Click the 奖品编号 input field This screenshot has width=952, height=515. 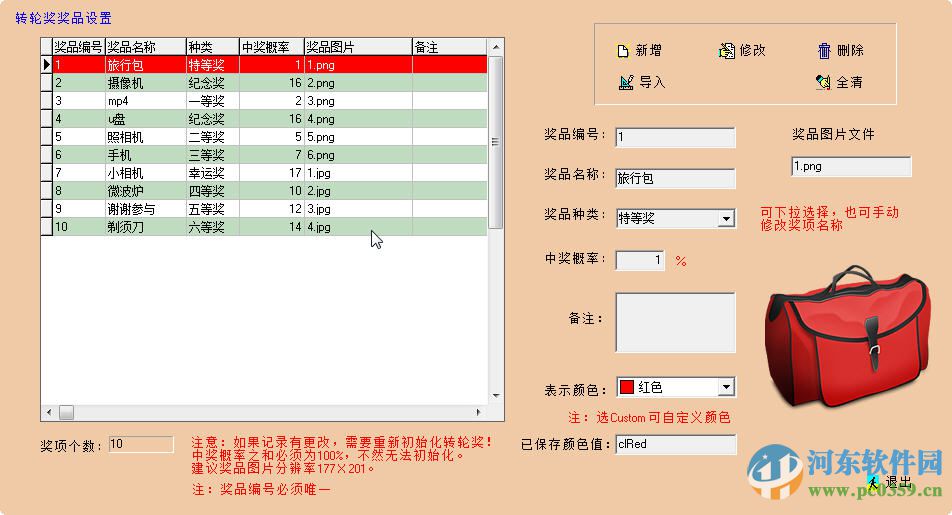pyautogui.click(x=675, y=137)
